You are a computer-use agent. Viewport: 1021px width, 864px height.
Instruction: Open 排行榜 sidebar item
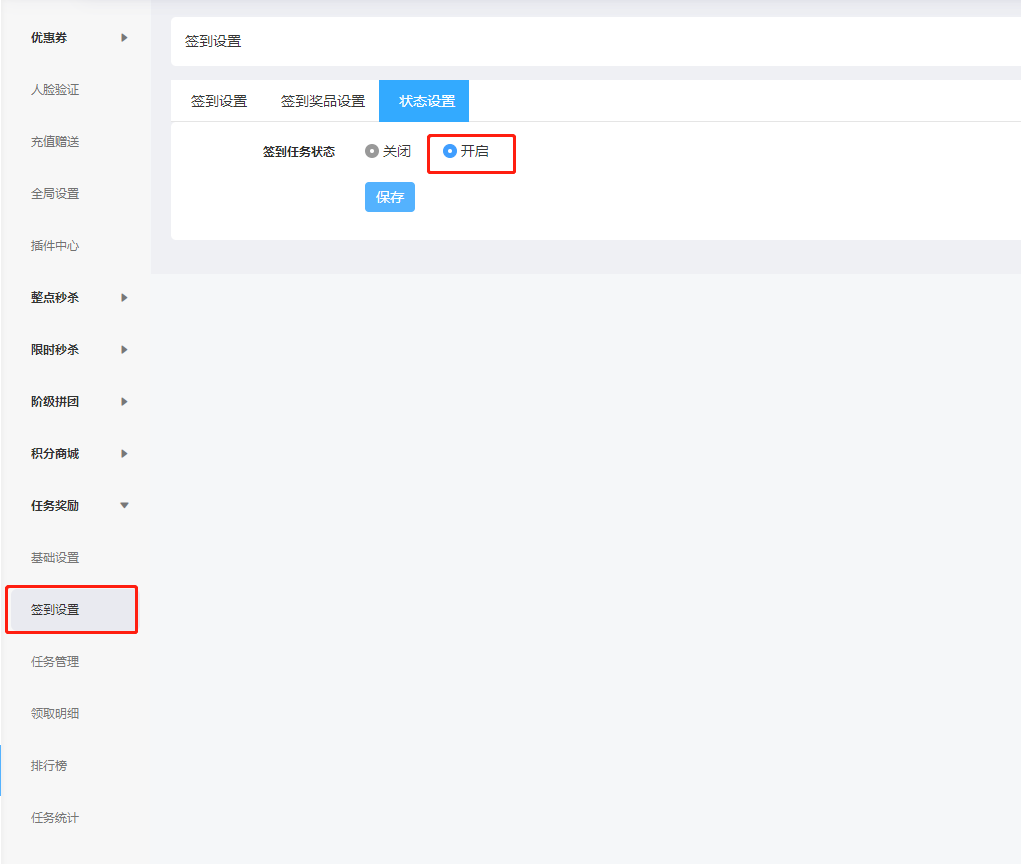[x=49, y=766]
